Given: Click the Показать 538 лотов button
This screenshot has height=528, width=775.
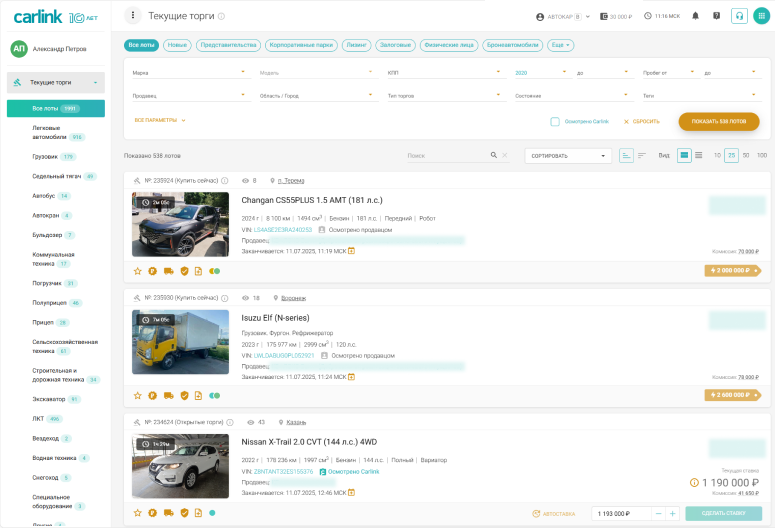Looking at the screenshot, I should click(x=718, y=121).
